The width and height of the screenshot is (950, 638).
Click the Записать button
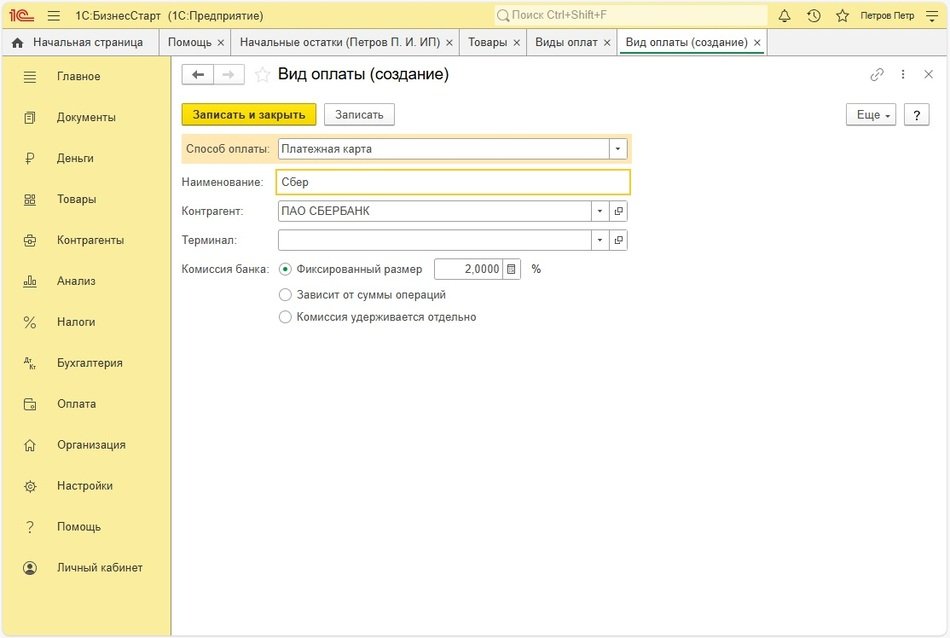(x=359, y=115)
